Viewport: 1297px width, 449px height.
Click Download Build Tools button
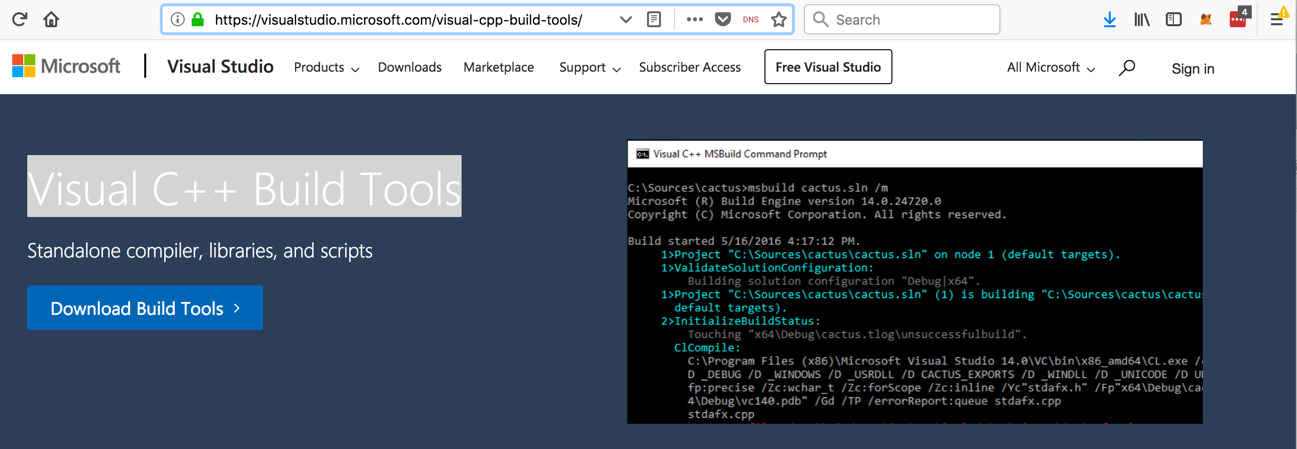click(145, 308)
